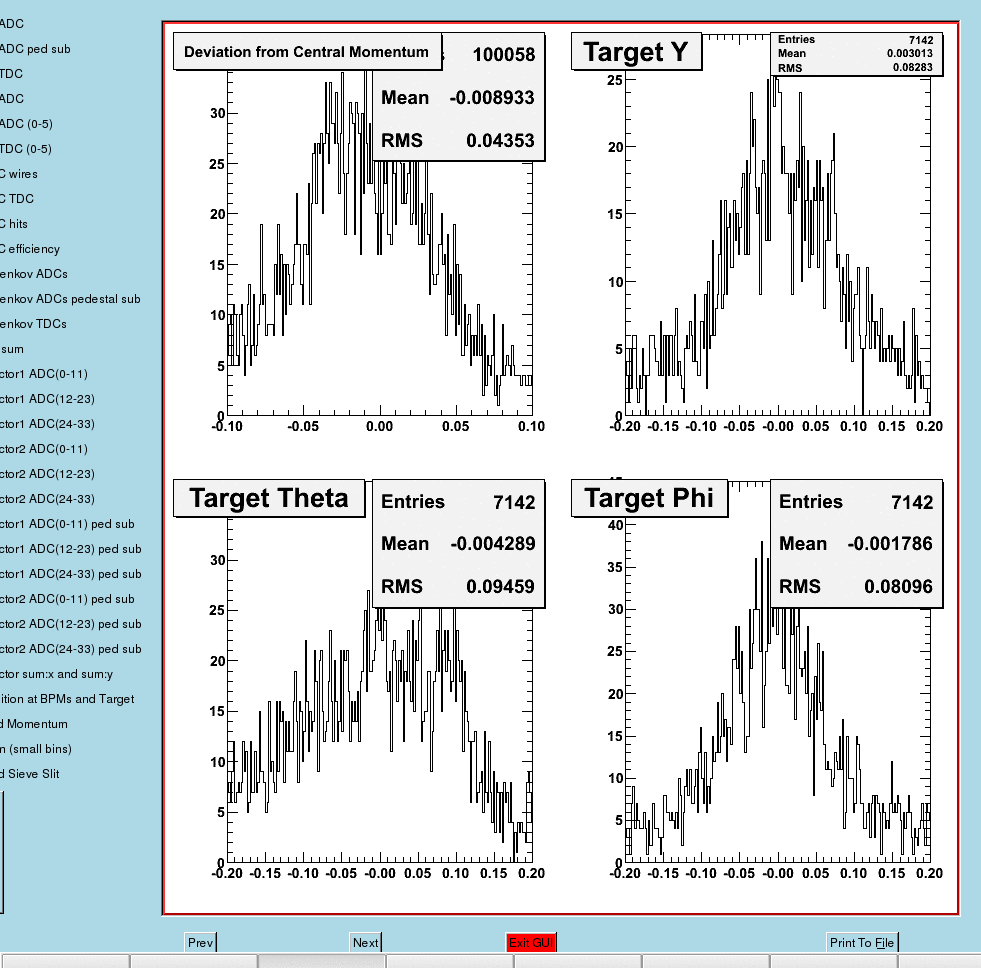Click the Target Theta statistics box

coord(458,544)
